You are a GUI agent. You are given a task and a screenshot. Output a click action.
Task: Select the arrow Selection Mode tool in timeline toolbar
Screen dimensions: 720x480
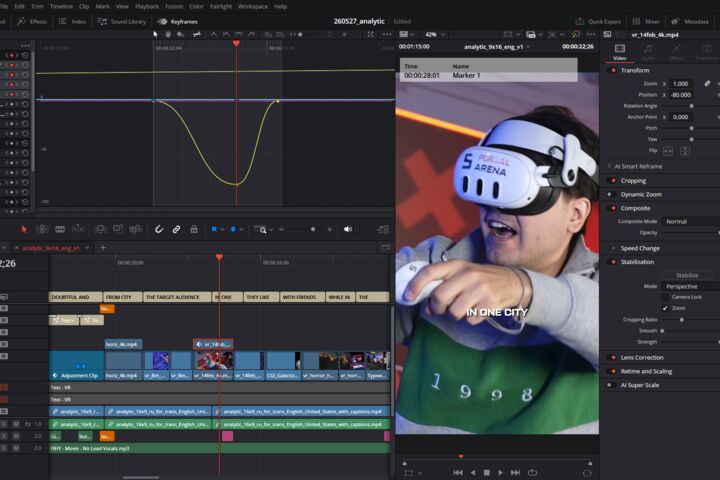coord(24,229)
